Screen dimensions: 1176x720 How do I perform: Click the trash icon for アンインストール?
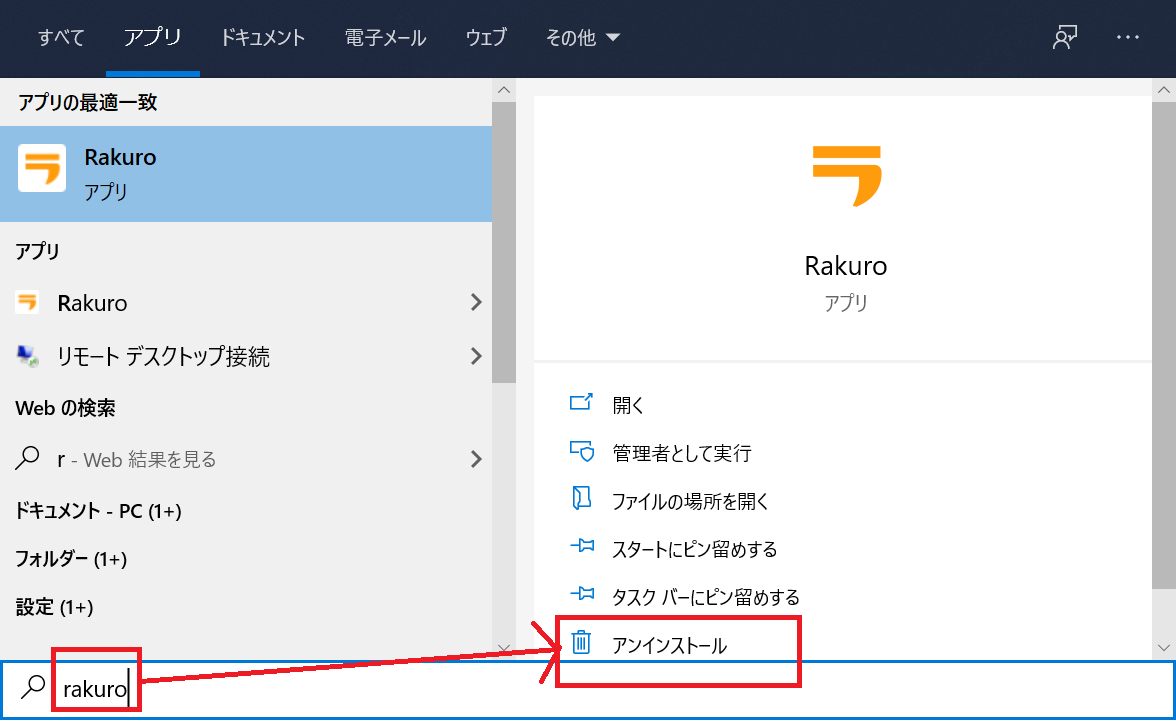click(x=581, y=642)
